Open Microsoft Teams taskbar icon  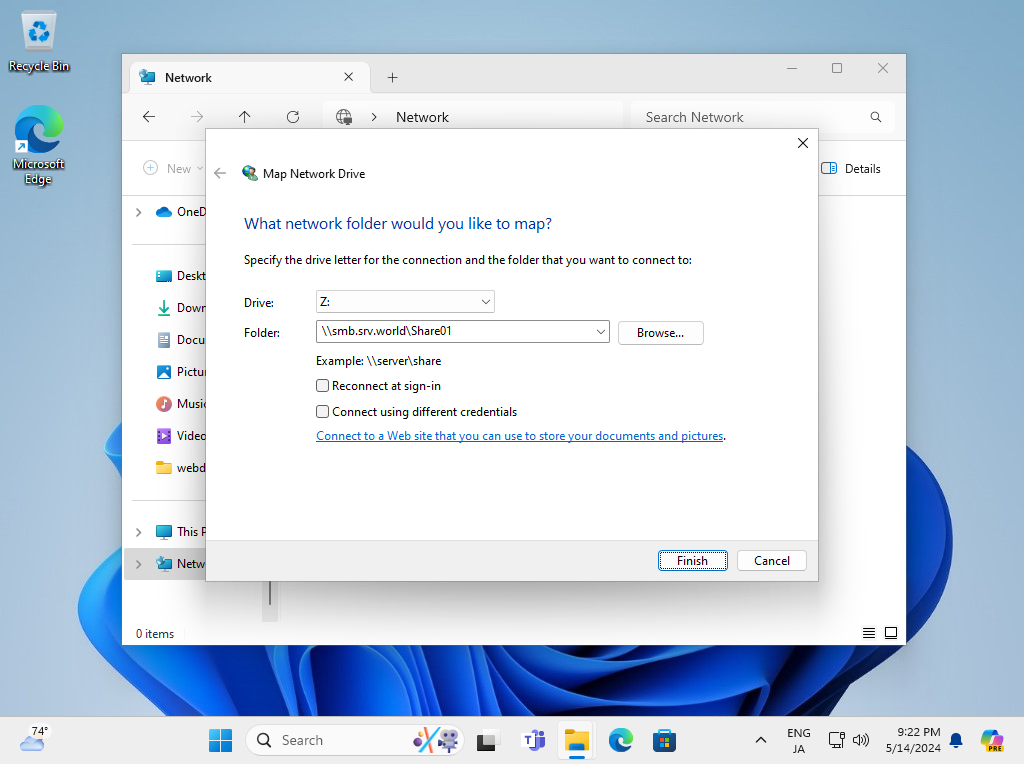pos(534,740)
